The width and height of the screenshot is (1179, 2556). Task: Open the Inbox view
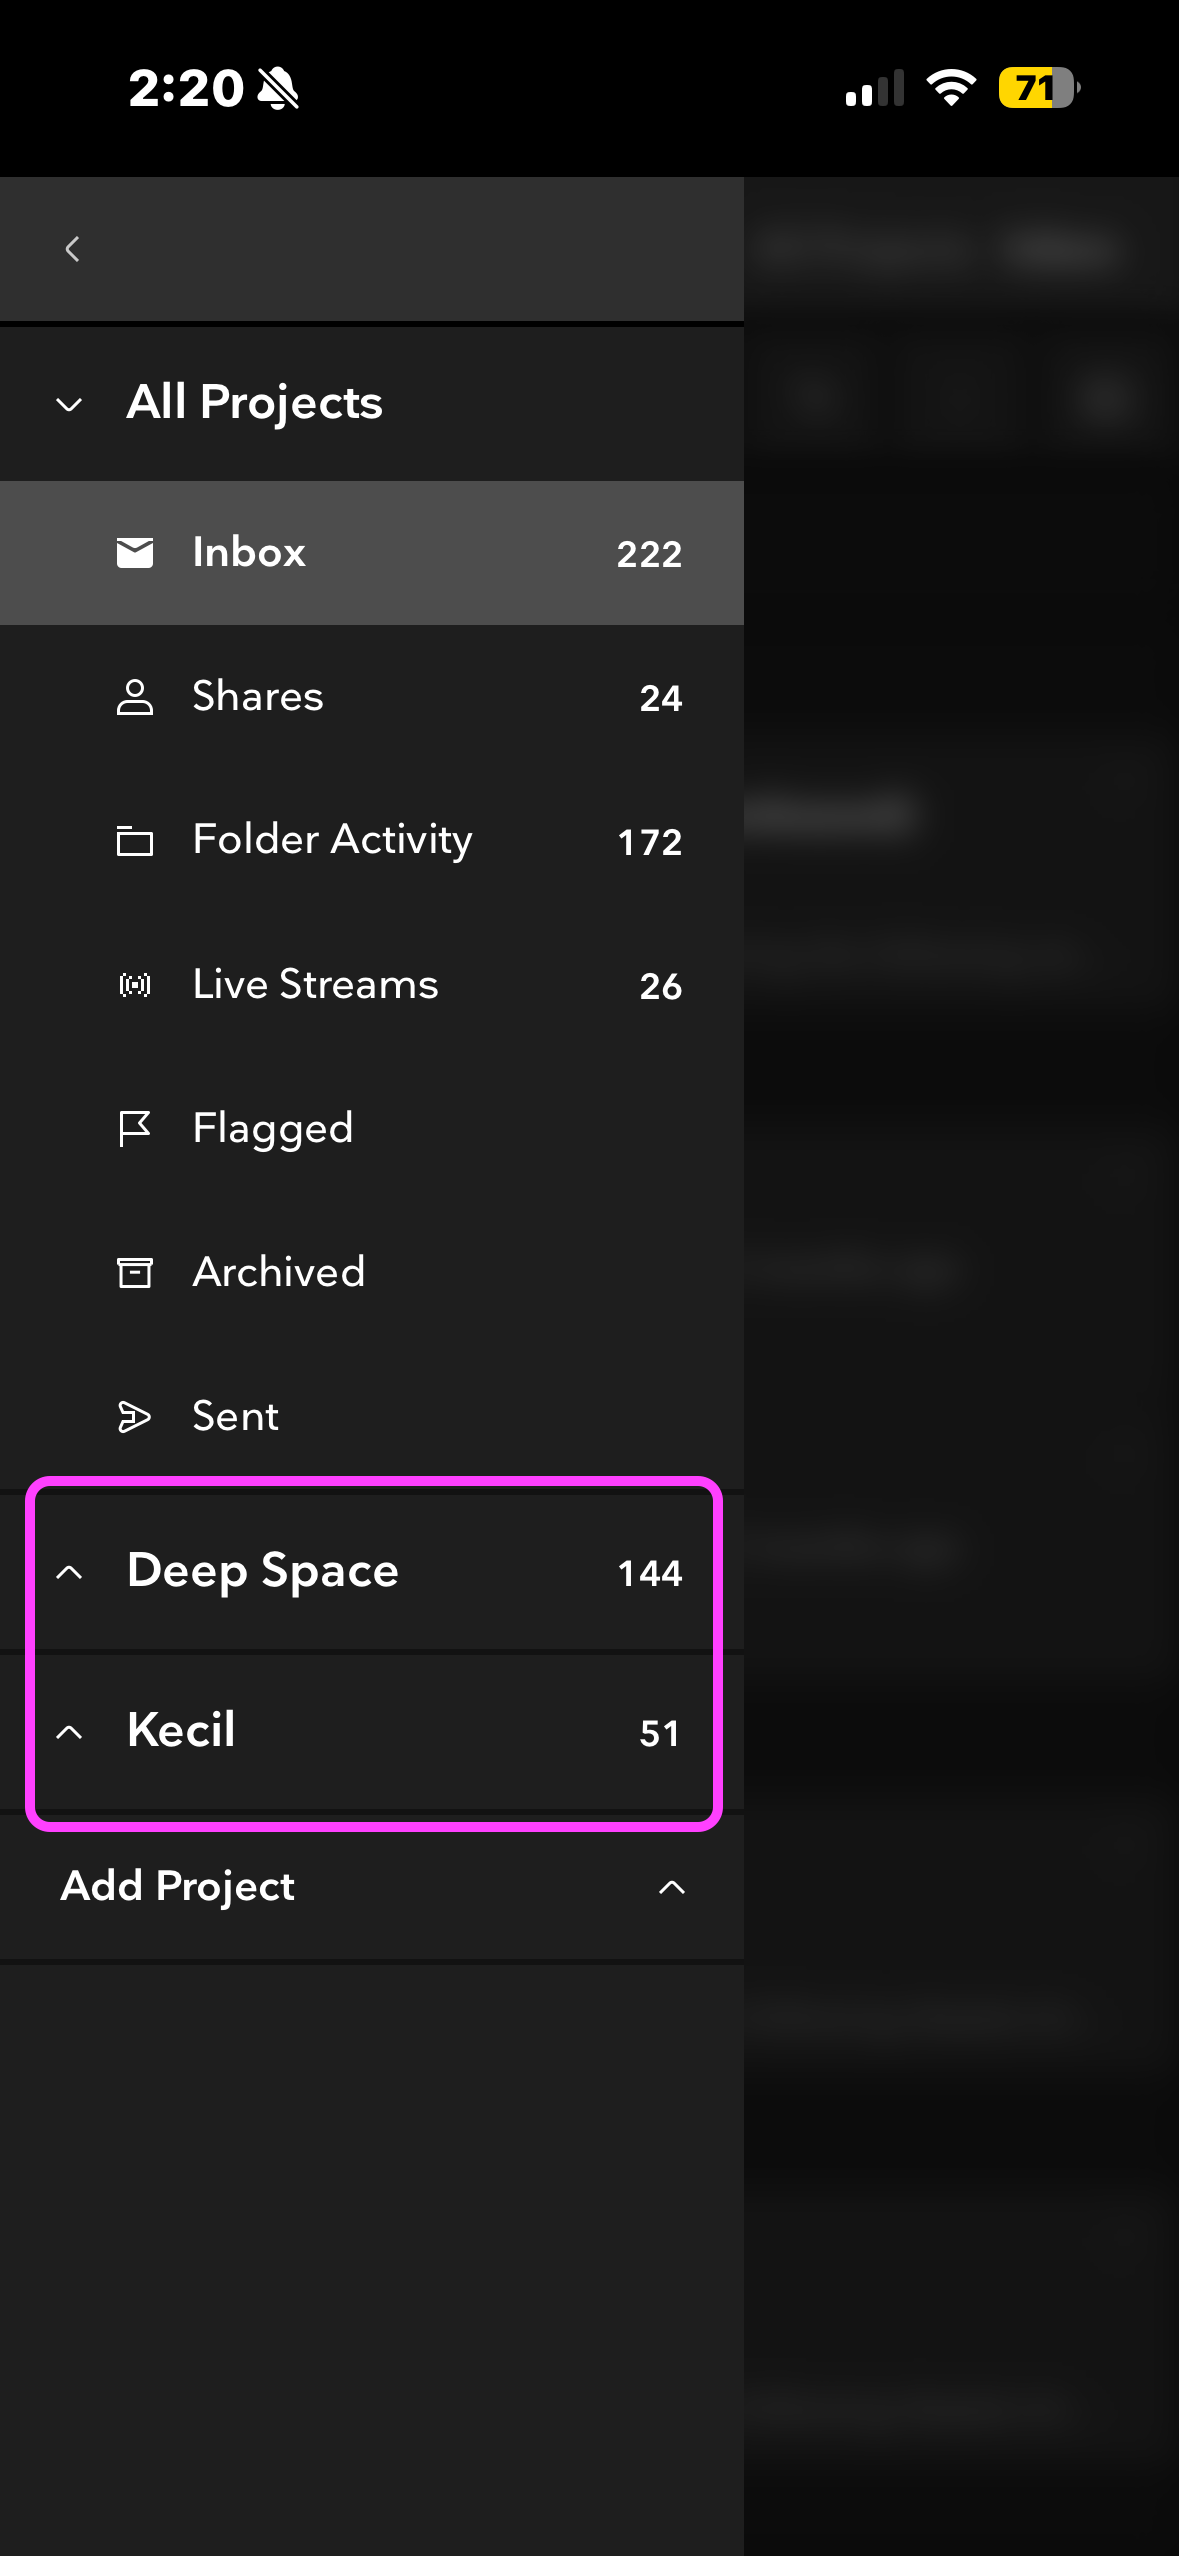pyautogui.click(x=249, y=553)
